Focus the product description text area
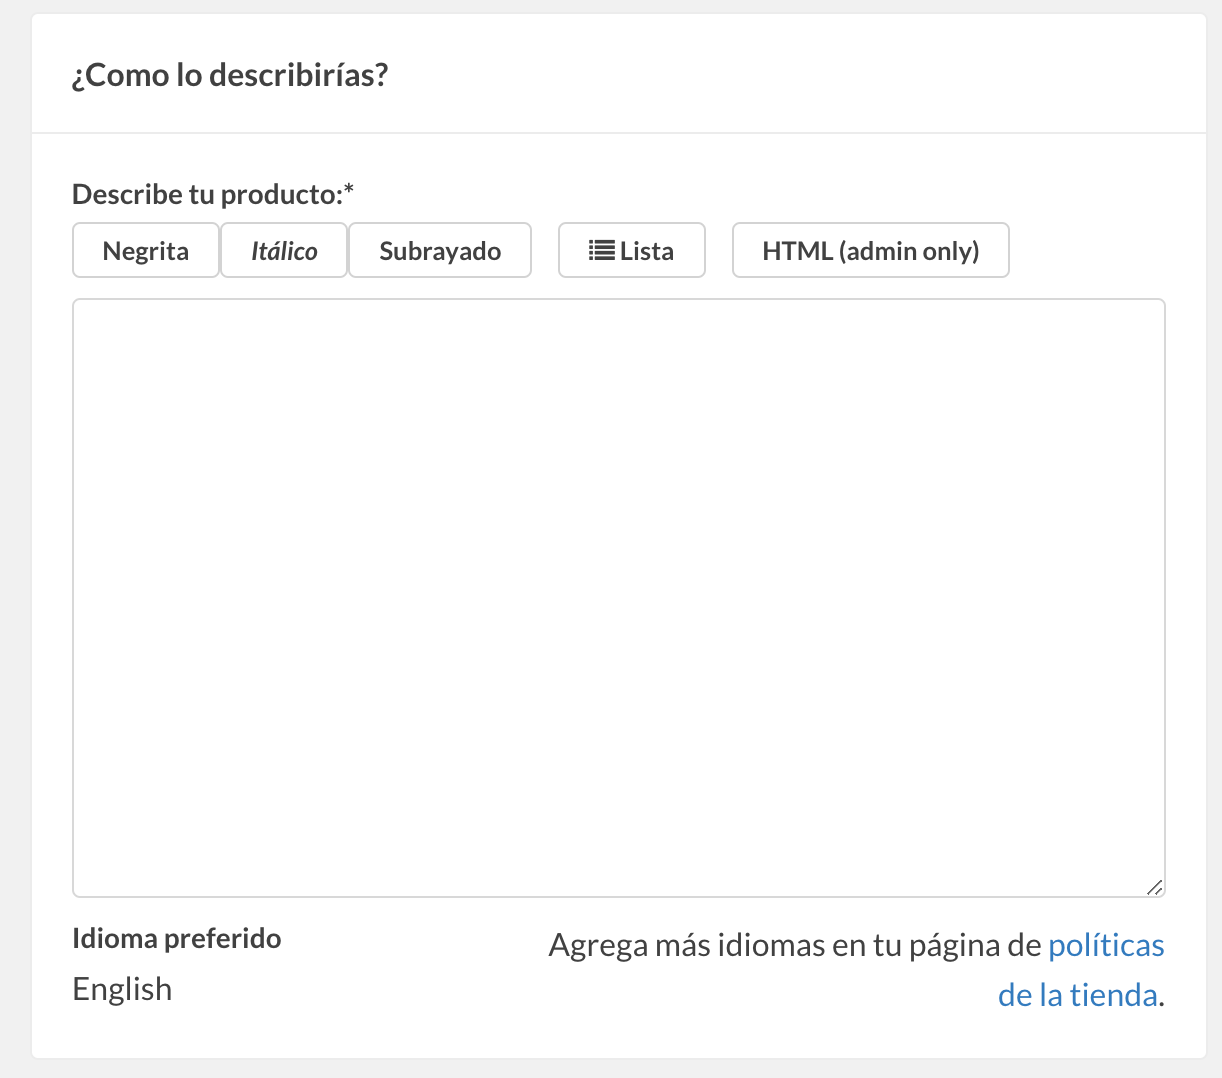1222x1078 pixels. pos(618,597)
